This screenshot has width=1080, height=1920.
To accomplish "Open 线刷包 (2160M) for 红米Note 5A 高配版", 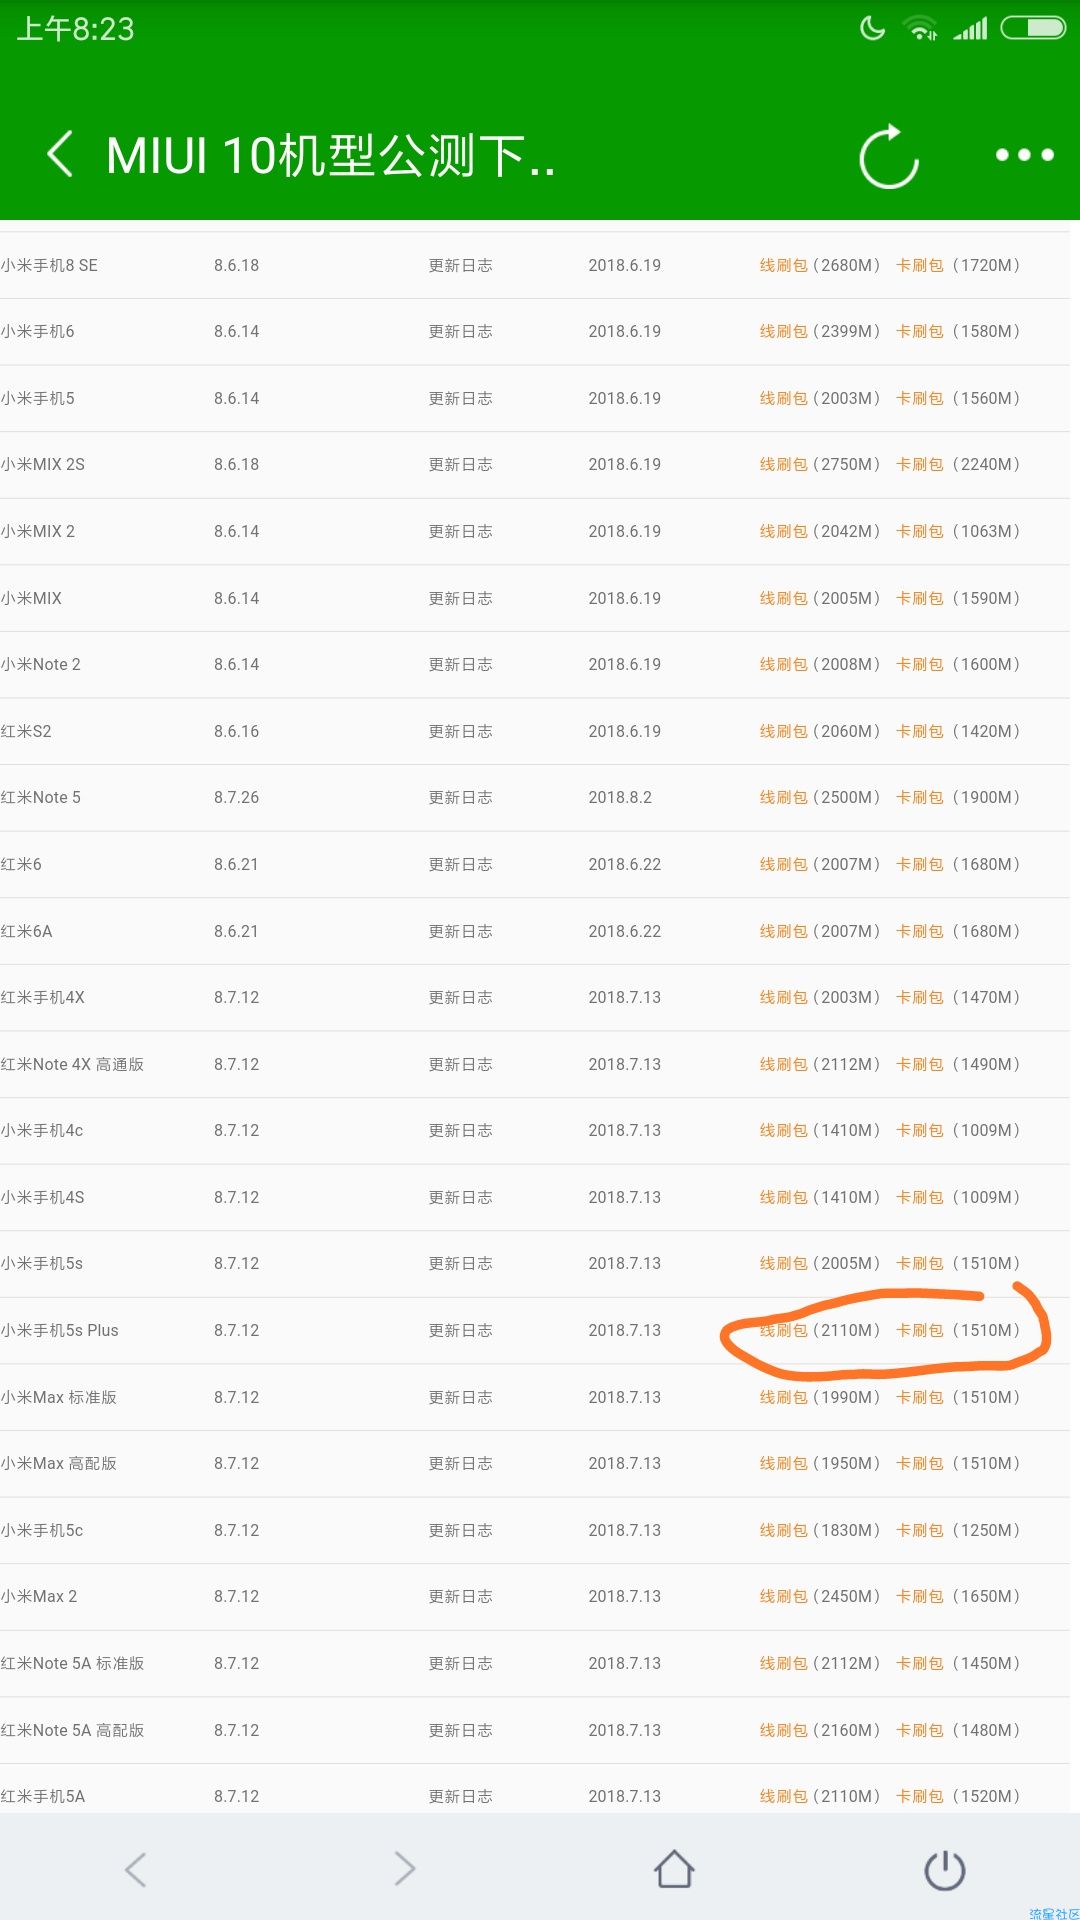I will pyautogui.click(x=784, y=1730).
